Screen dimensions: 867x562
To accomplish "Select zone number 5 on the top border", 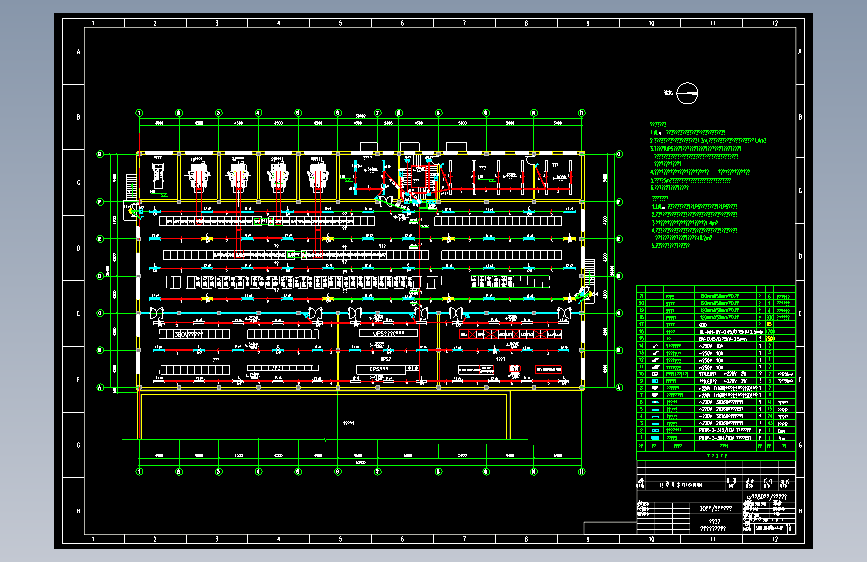I will [x=341, y=23].
